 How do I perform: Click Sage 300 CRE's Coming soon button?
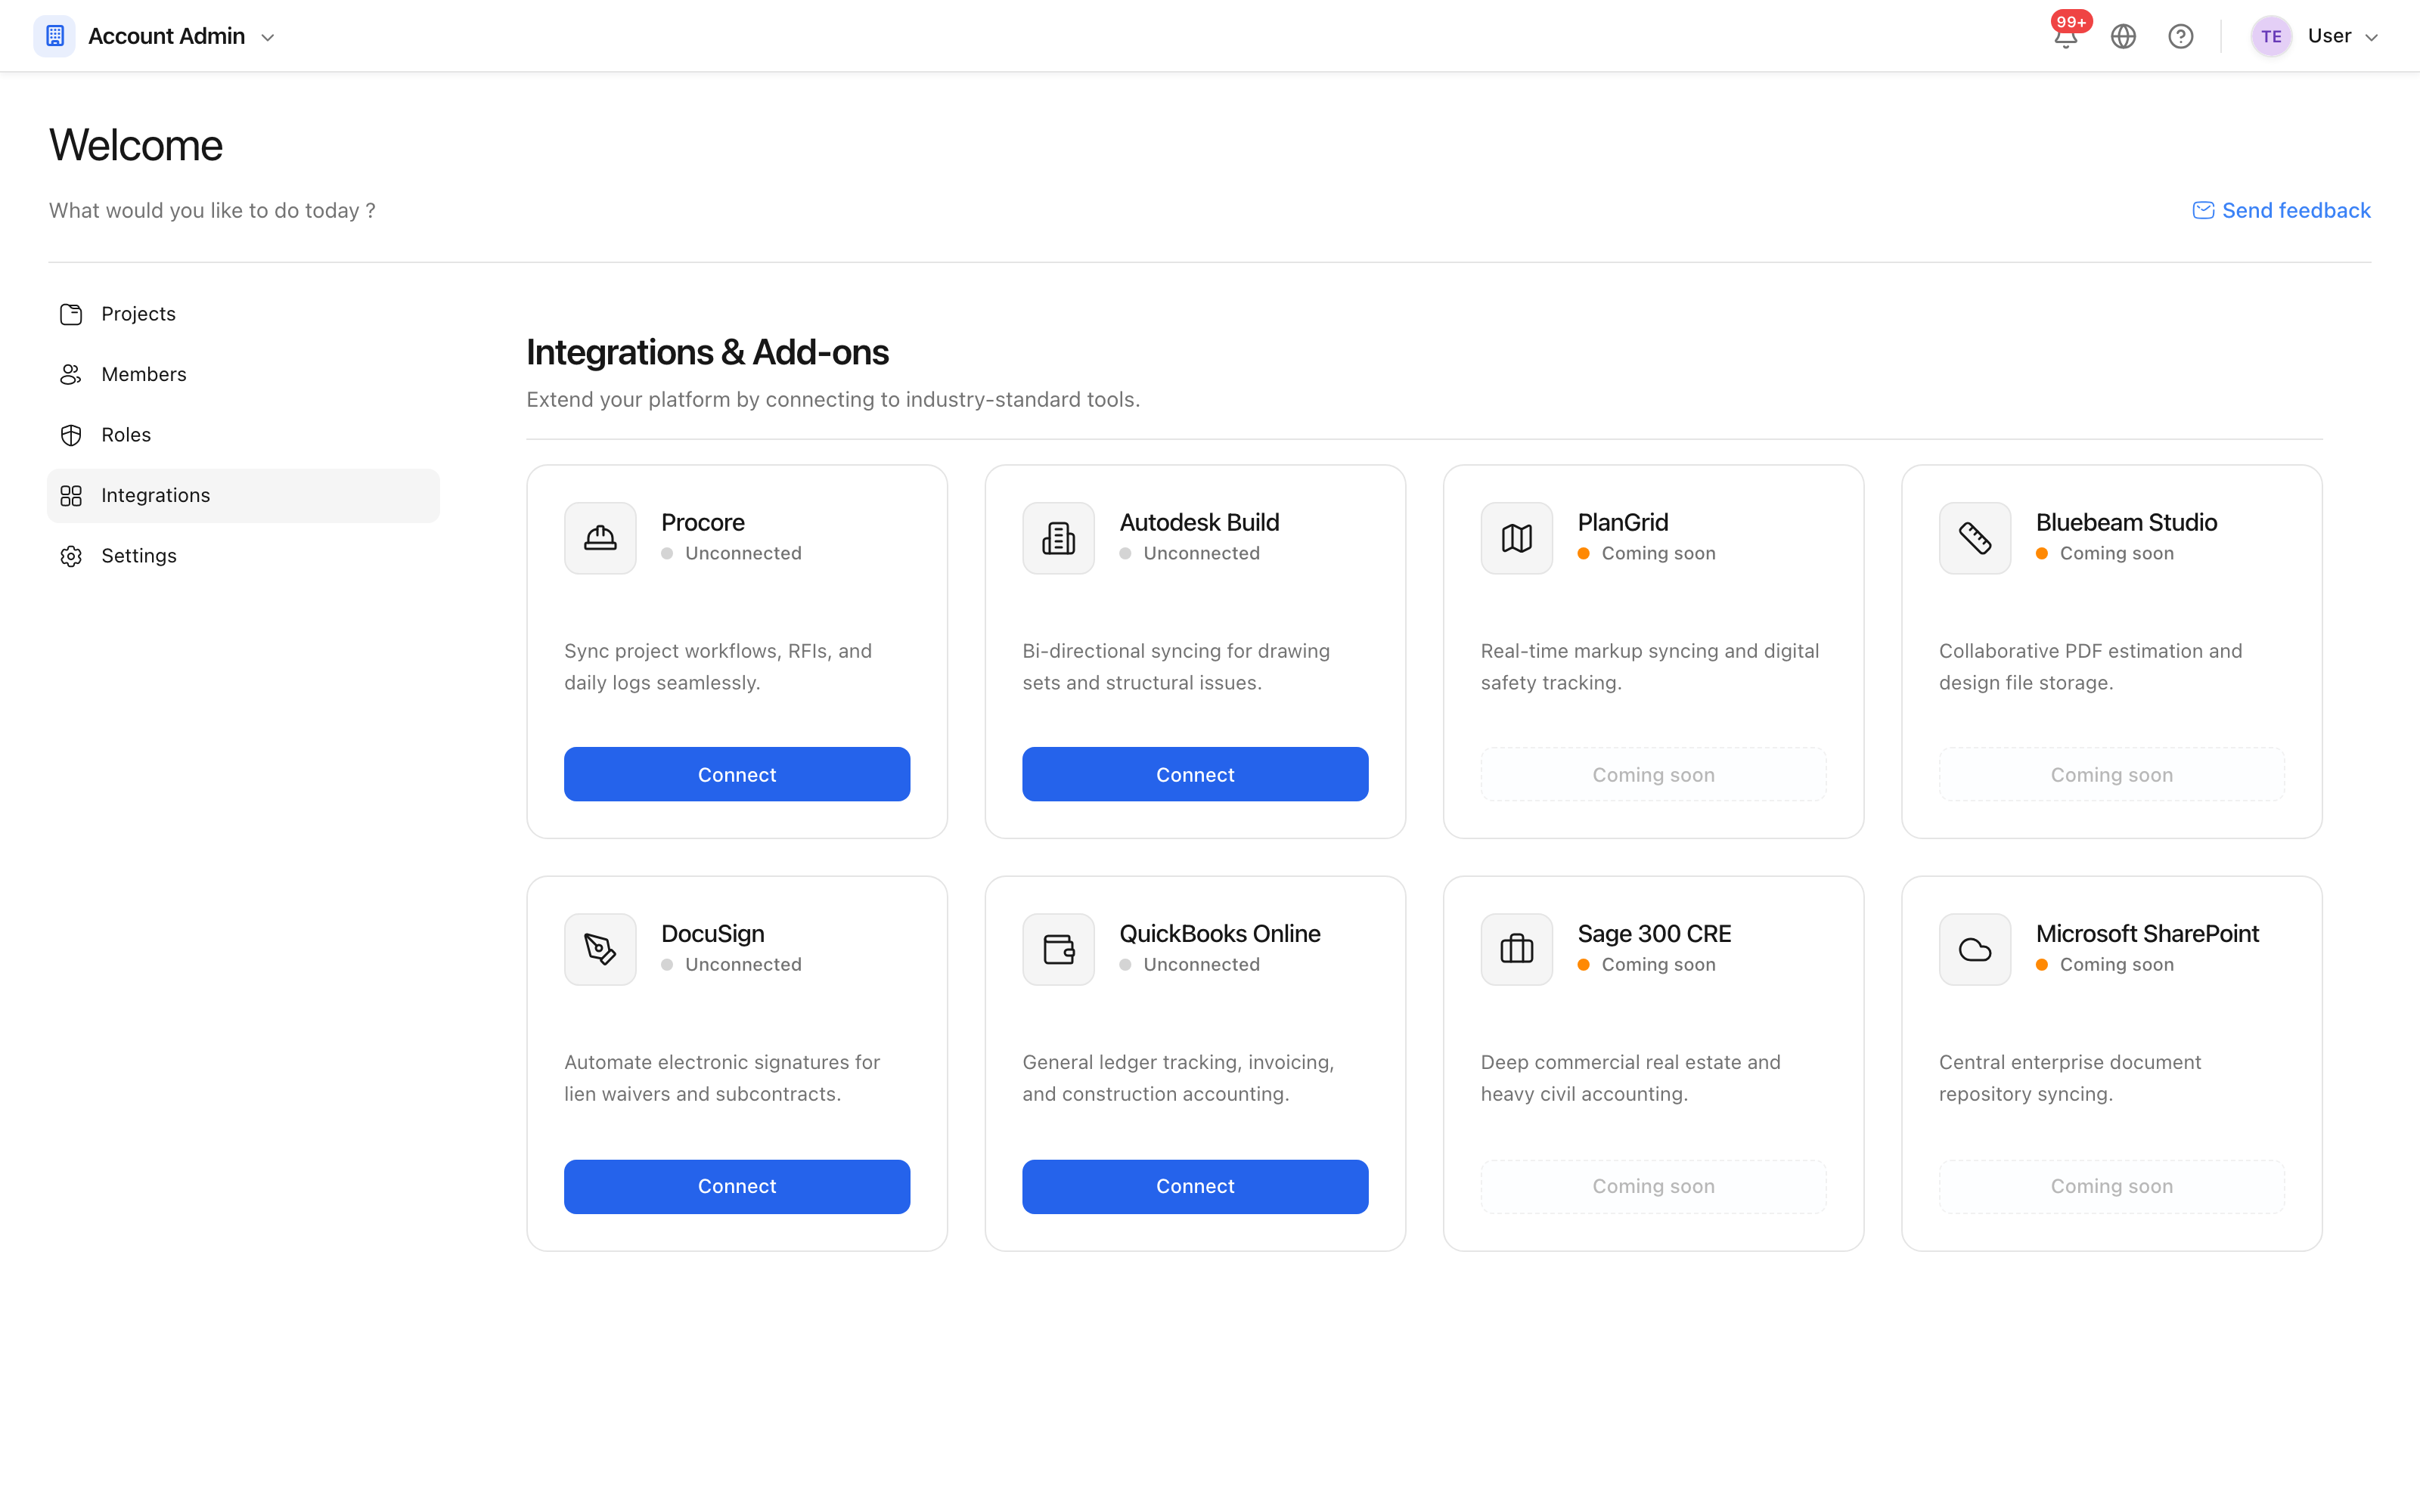point(1653,1186)
